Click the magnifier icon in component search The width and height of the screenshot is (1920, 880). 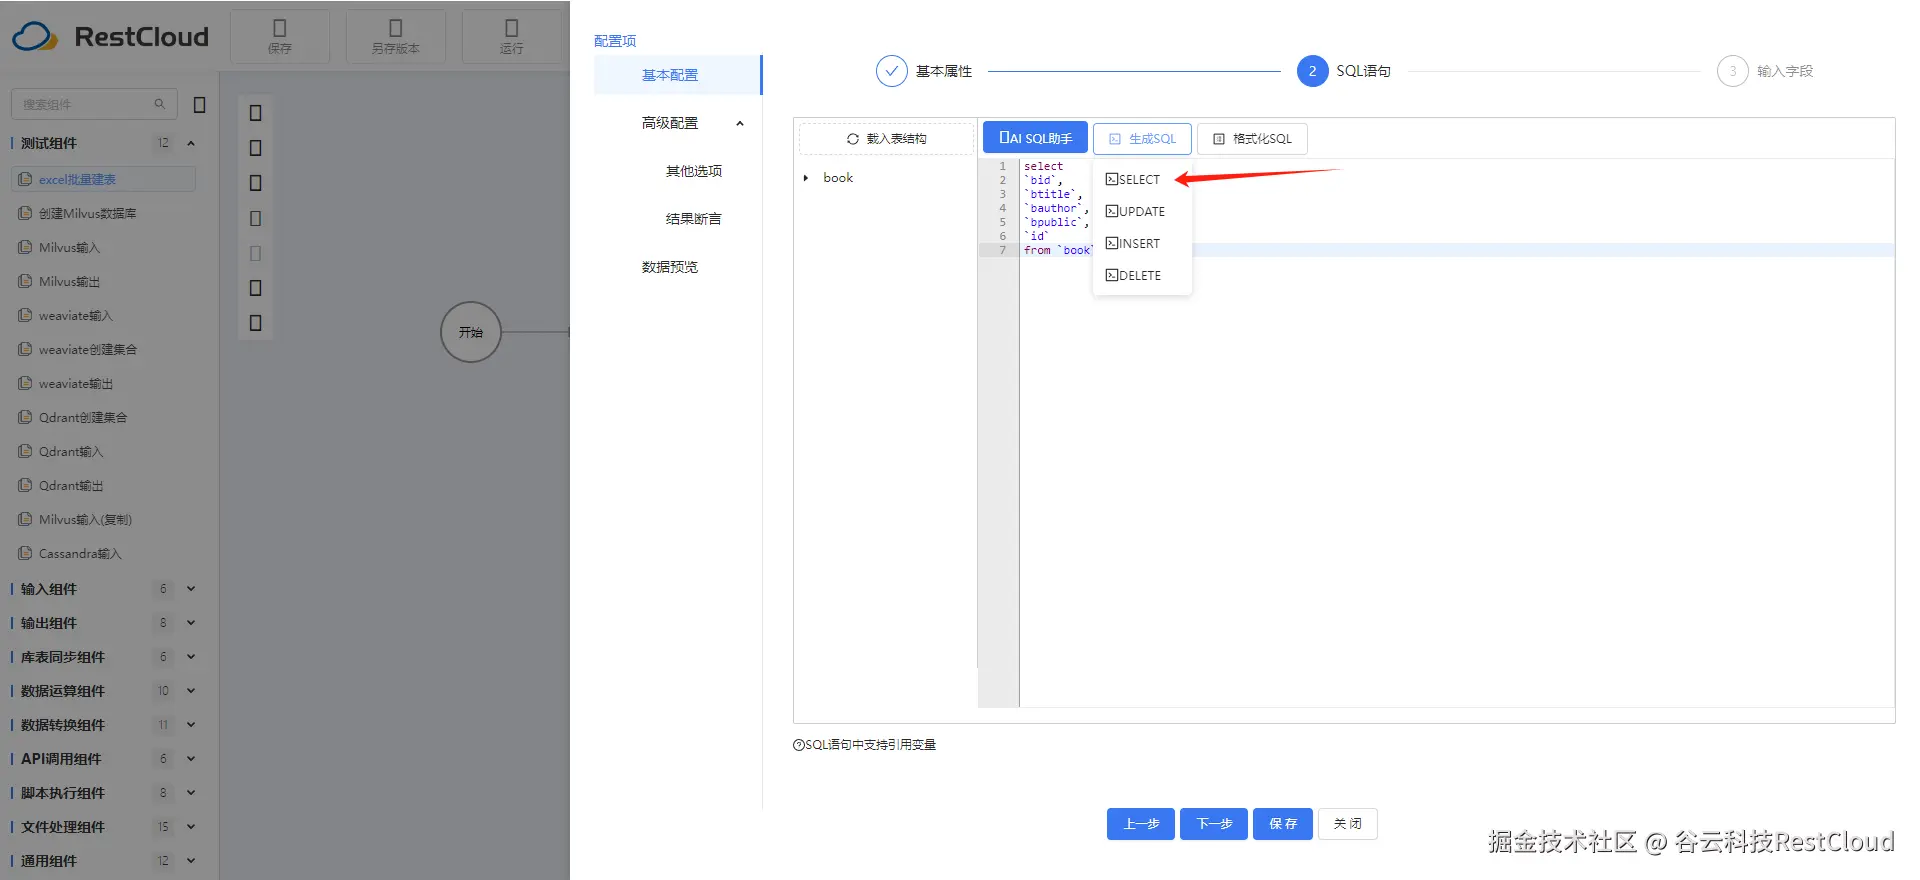[159, 104]
